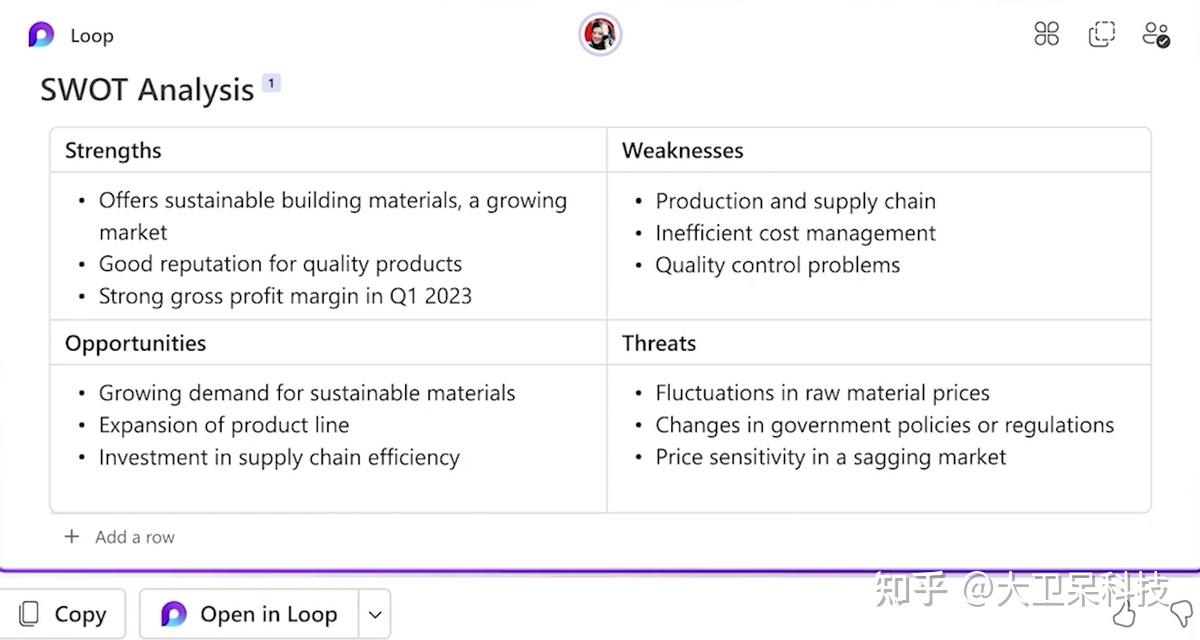Viewport: 1200px width, 640px height.
Task: Select the Opportunities header cell
Action: 328,343
